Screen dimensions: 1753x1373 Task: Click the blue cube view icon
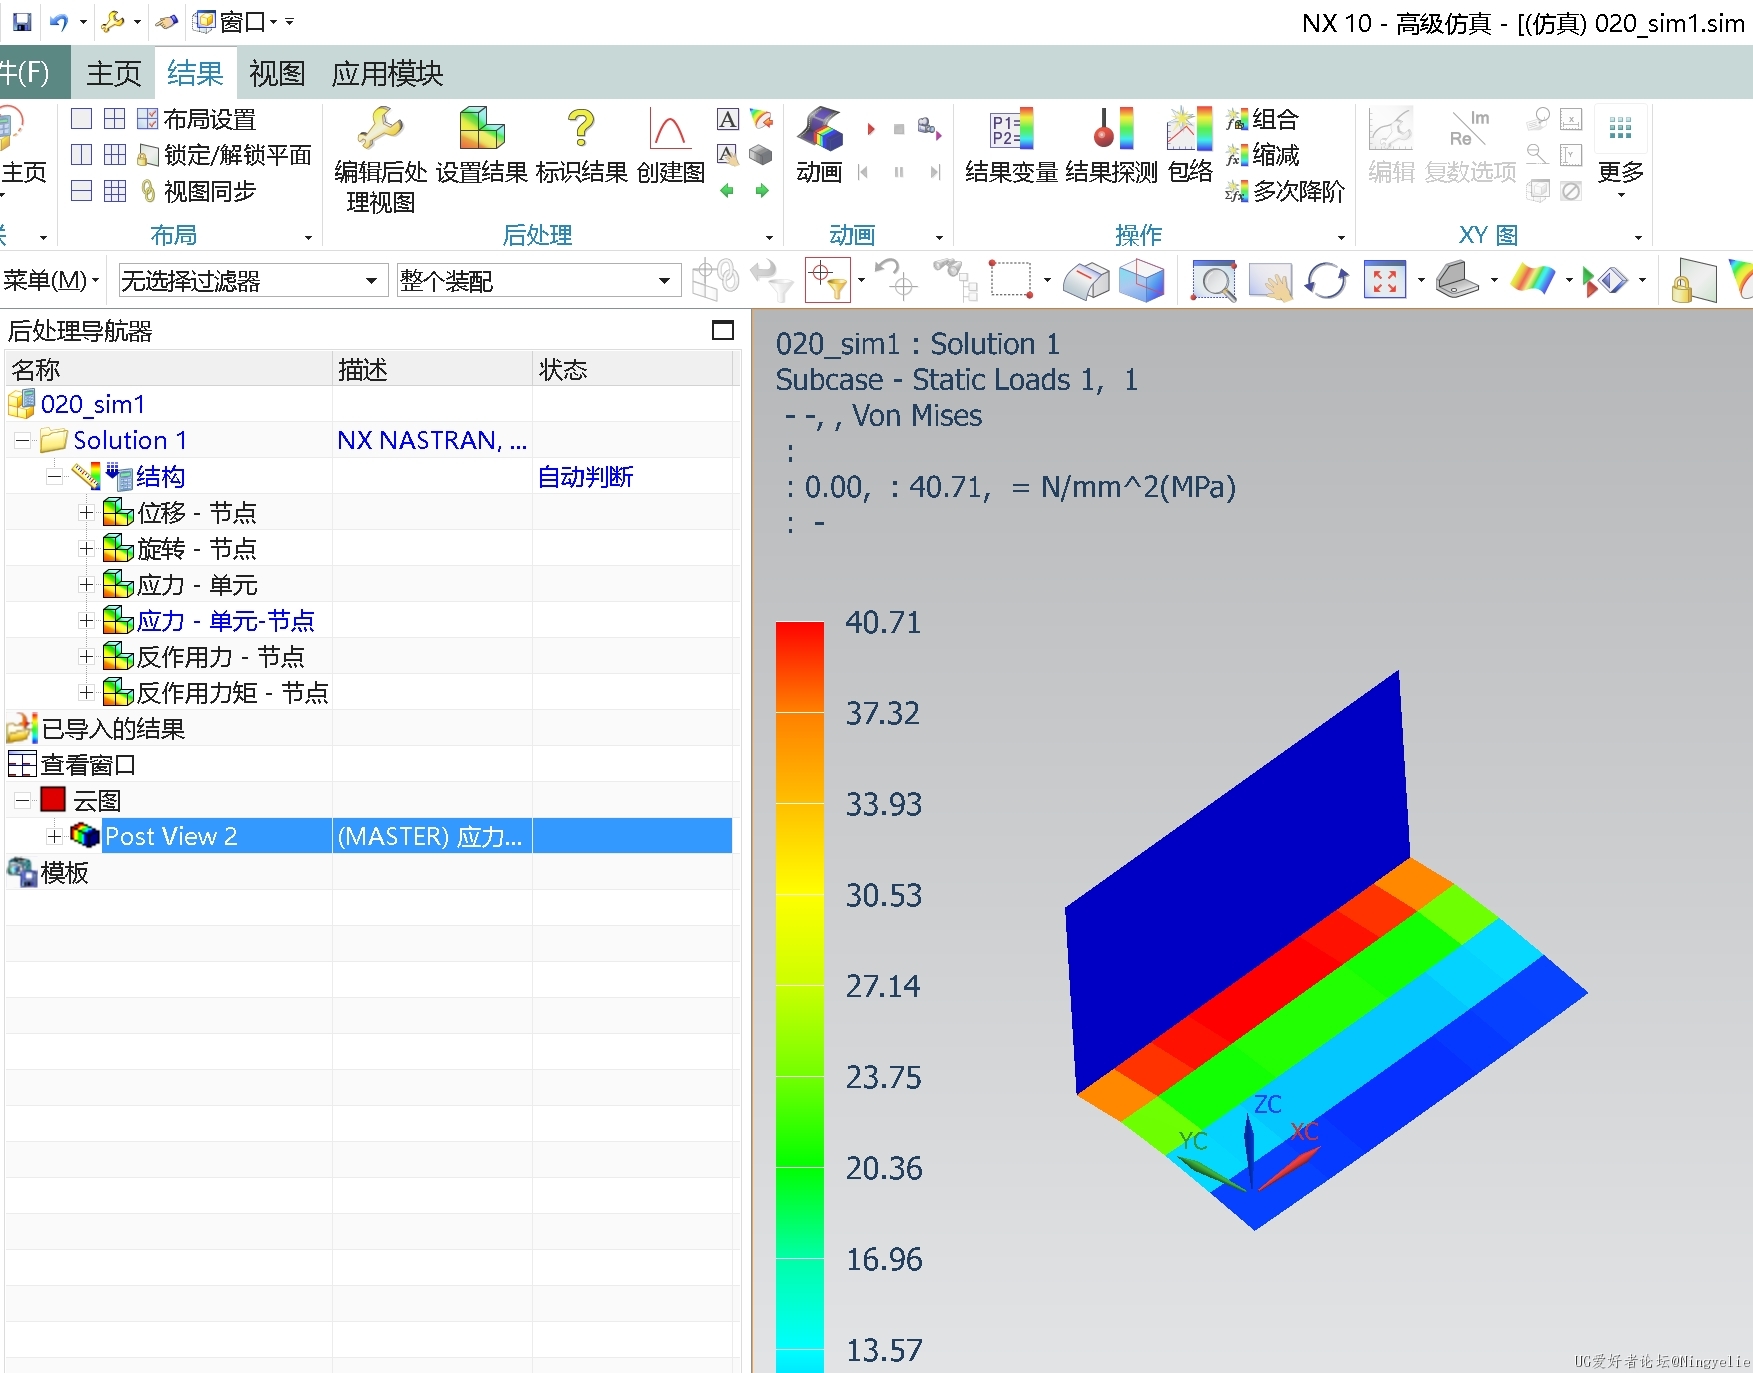click(1141, 281)
